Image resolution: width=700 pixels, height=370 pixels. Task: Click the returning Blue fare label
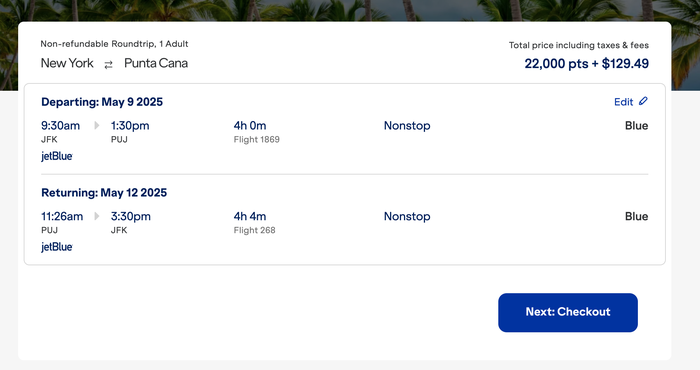pyautogui.click(x=636, y=216)
